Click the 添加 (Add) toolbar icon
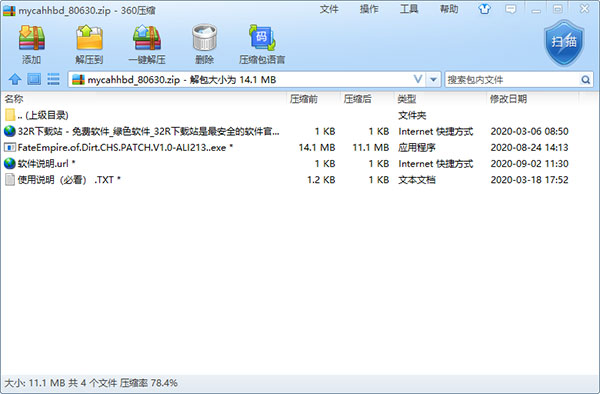Viewport: 600px width, 394px height. coord(32,38)
